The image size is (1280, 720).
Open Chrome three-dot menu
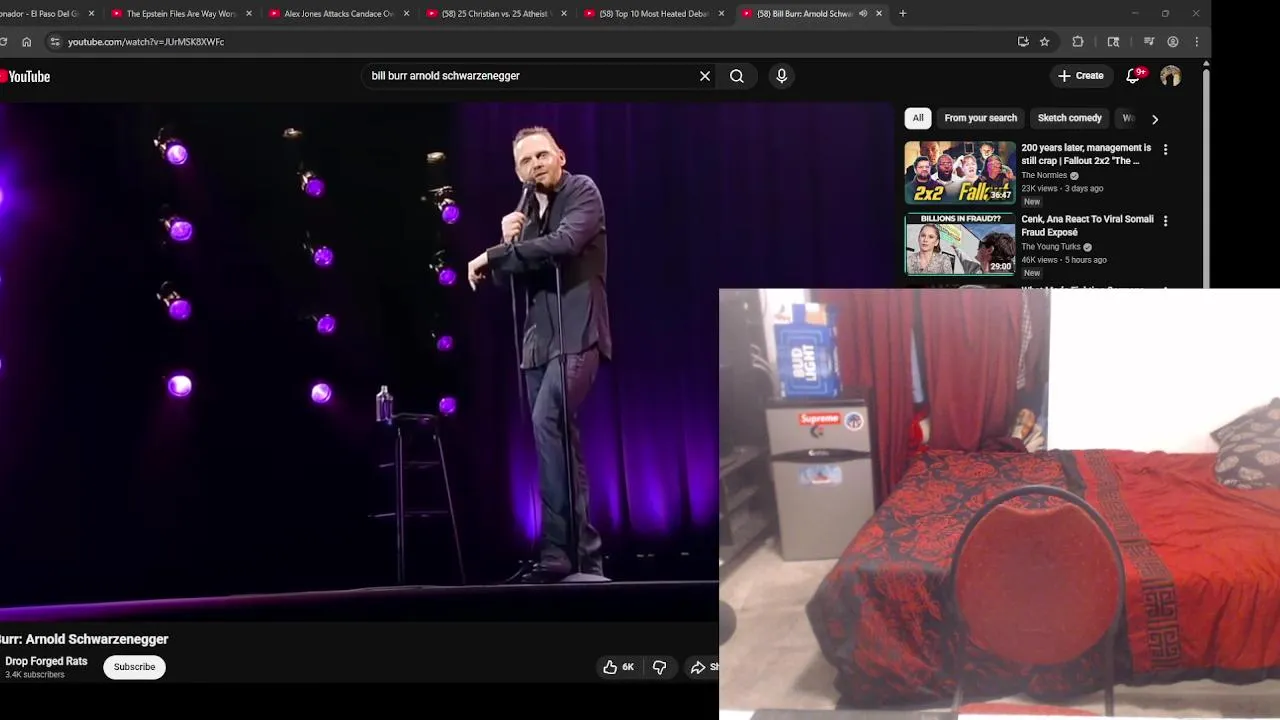[x=1197, y=42]
